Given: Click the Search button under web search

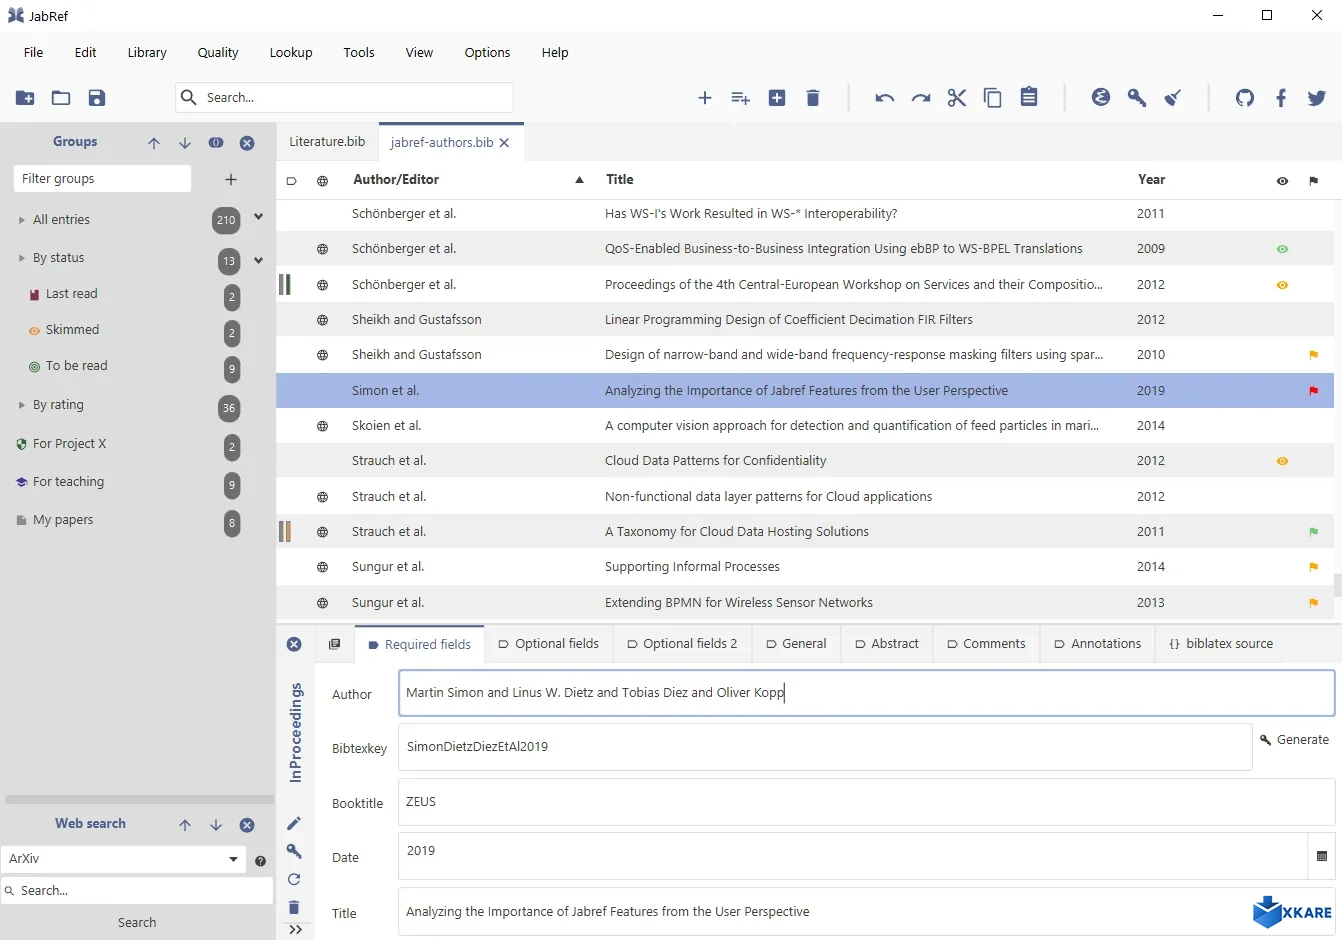Looking at the screenshot, I should [137, 923].
